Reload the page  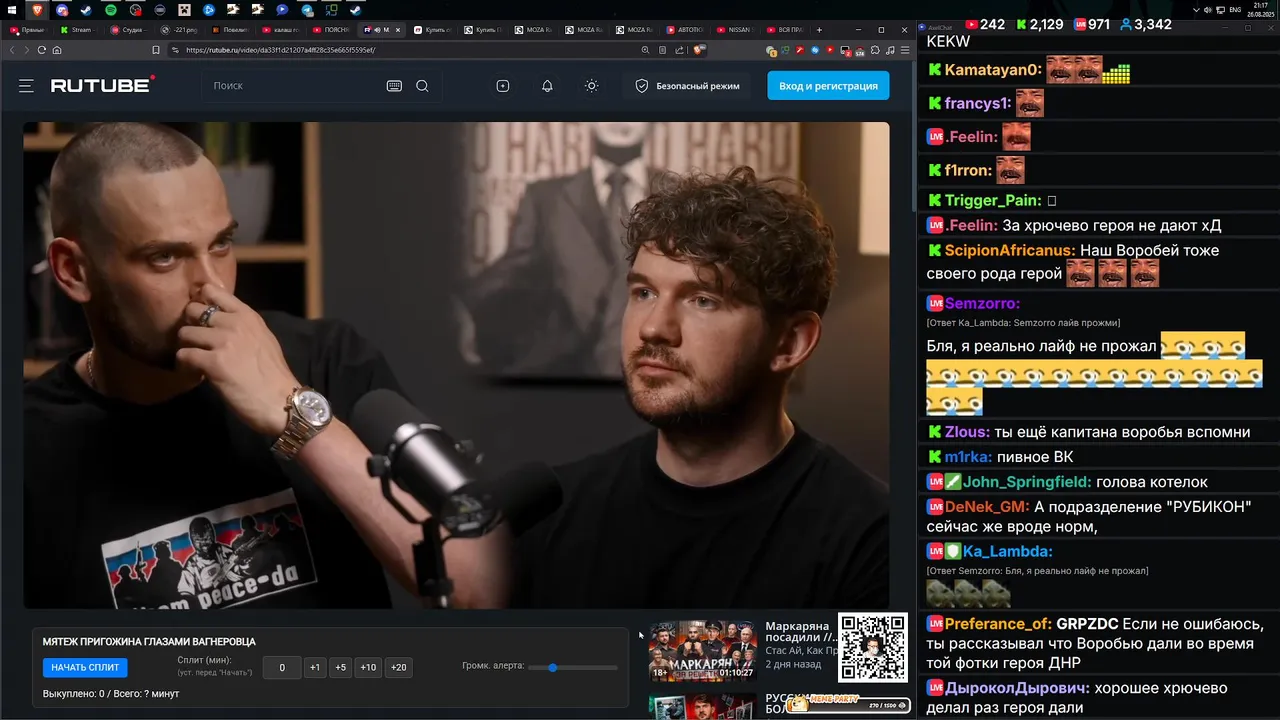tap(42, 50)
